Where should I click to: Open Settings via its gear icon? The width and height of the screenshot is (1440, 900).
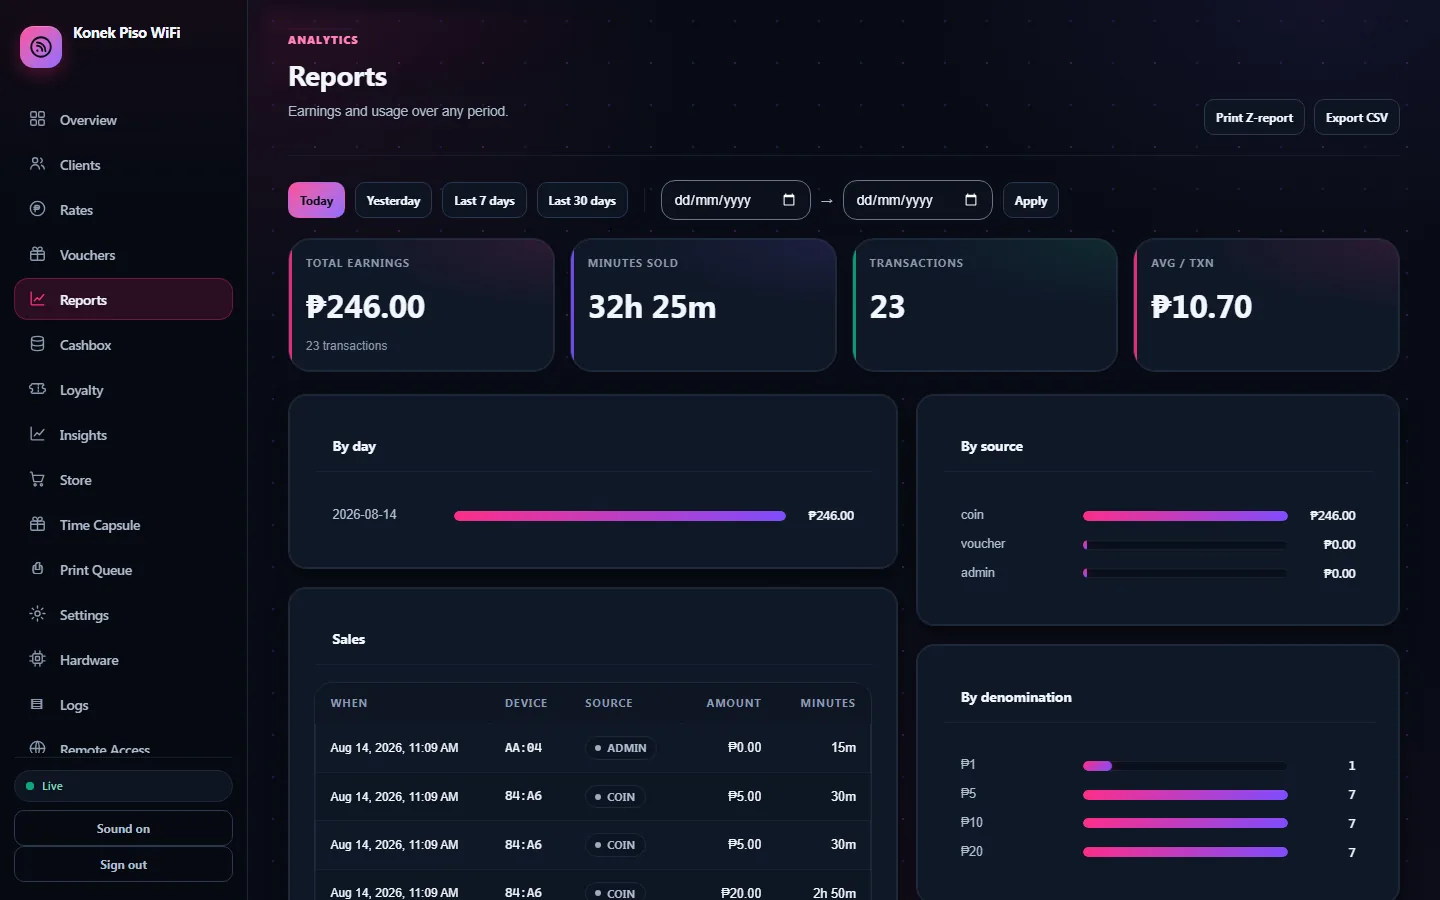[38, 614]
